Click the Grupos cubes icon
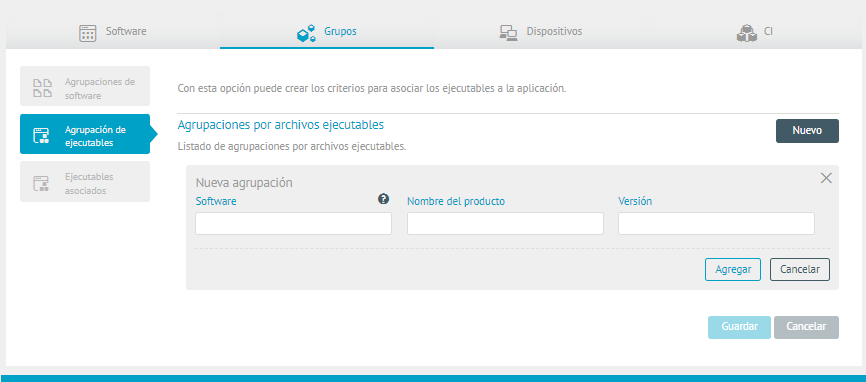The height and width of the screenshot is (382, 866). [307, 33]
